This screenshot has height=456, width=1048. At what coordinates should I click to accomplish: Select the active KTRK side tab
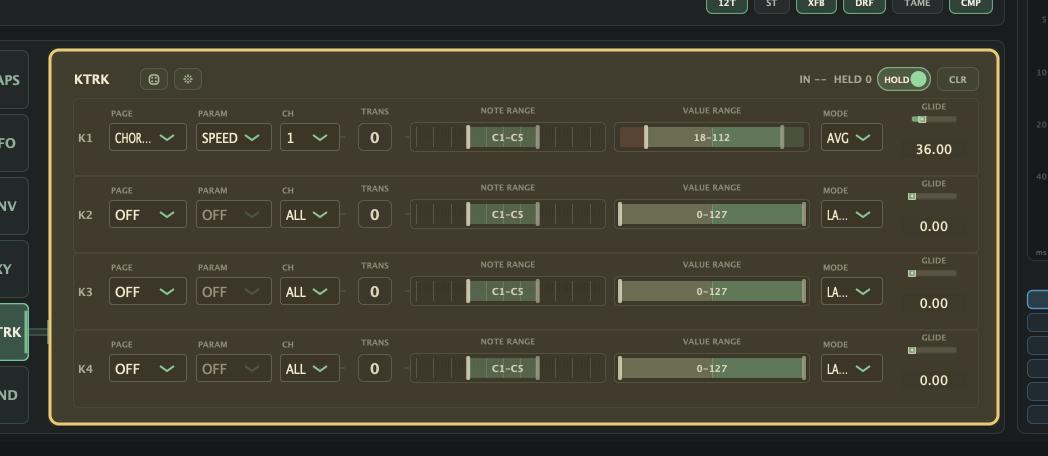pos(13,332)
